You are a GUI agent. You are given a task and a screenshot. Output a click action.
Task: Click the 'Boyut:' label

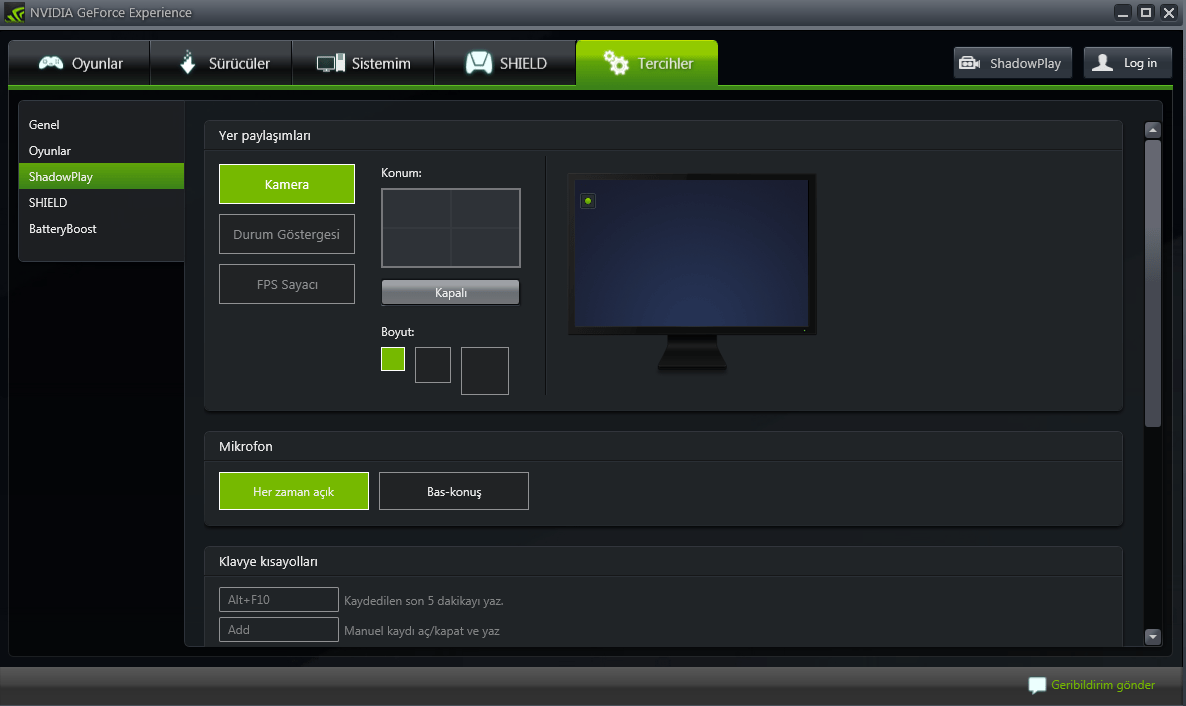[x=398, y=331]
